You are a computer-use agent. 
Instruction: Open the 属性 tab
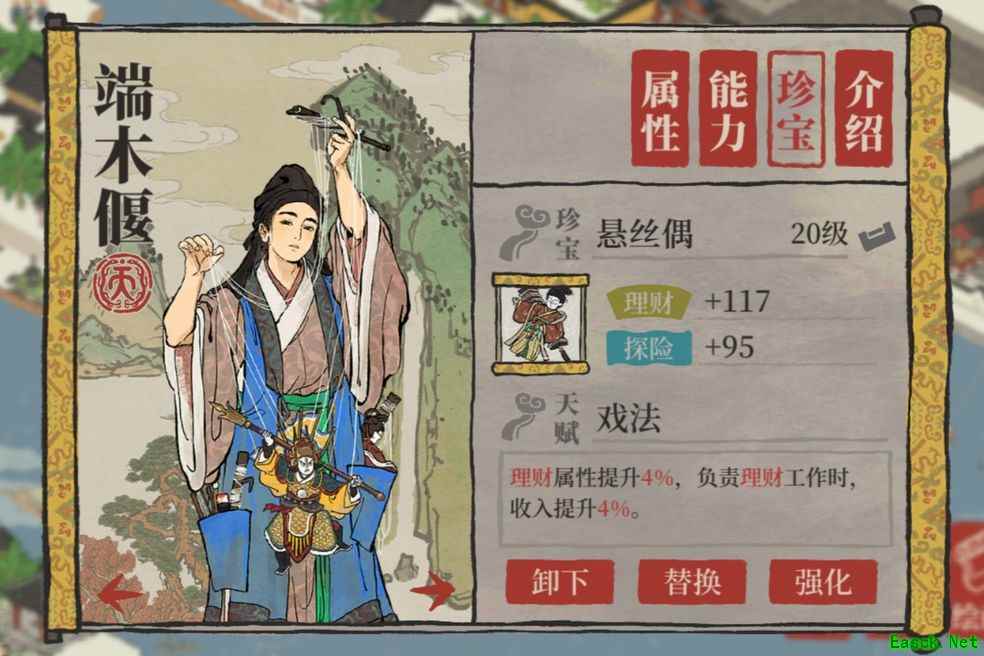[660, 109]
